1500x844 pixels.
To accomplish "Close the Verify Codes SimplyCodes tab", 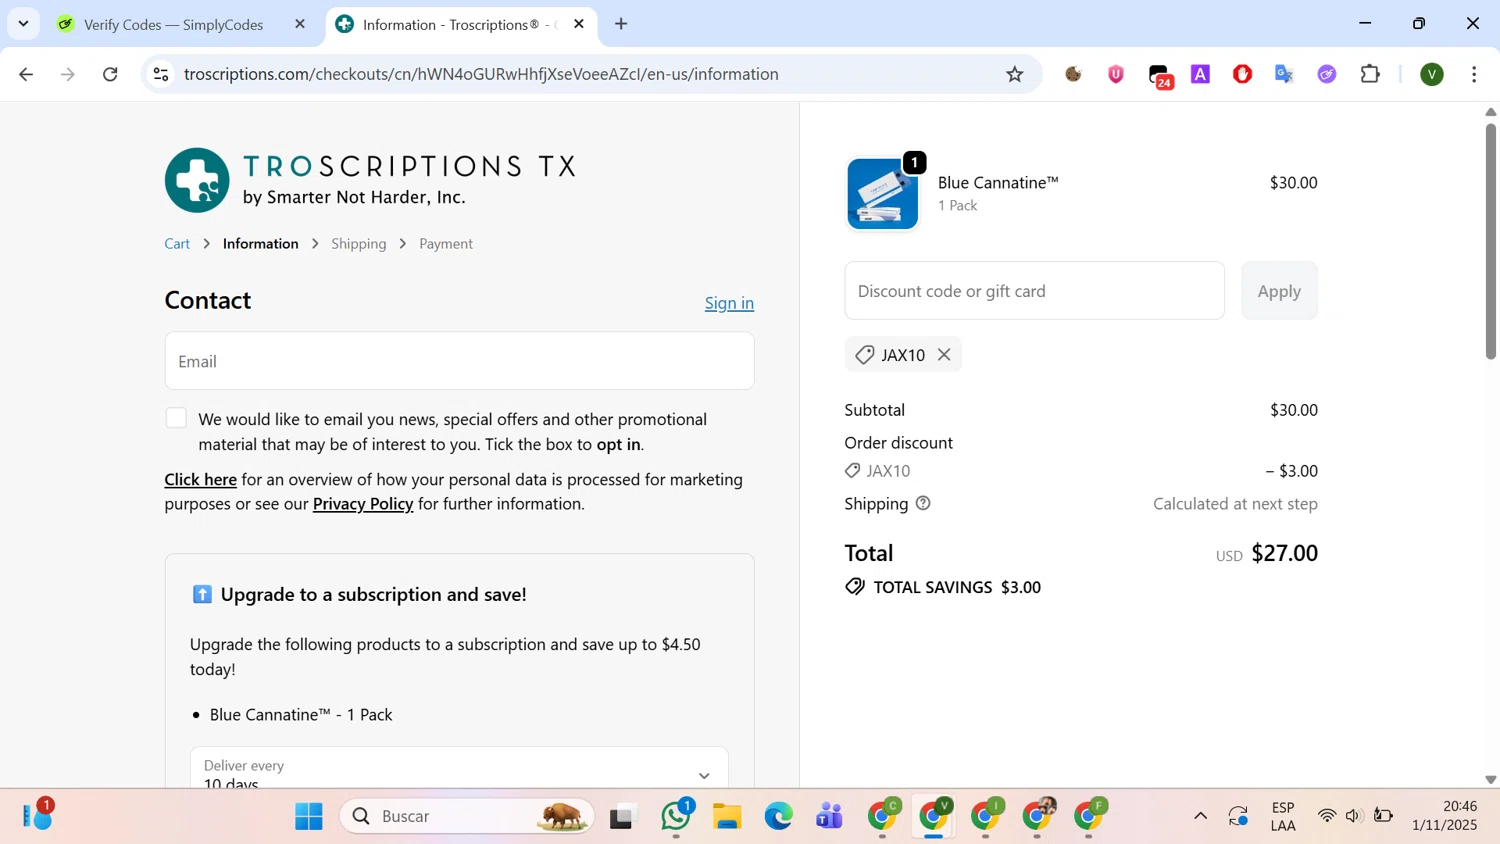I will pos(300,24).
